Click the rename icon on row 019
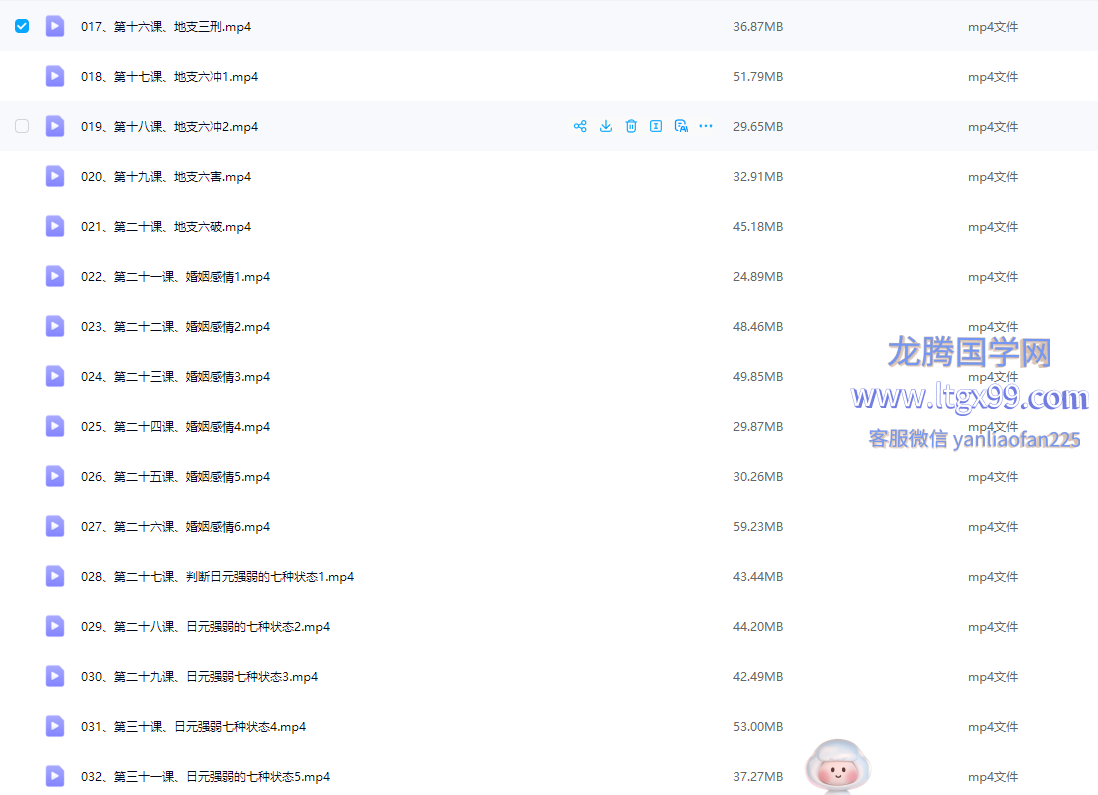The width and height of the screenshot is (1098, 795). click(656, 126)
